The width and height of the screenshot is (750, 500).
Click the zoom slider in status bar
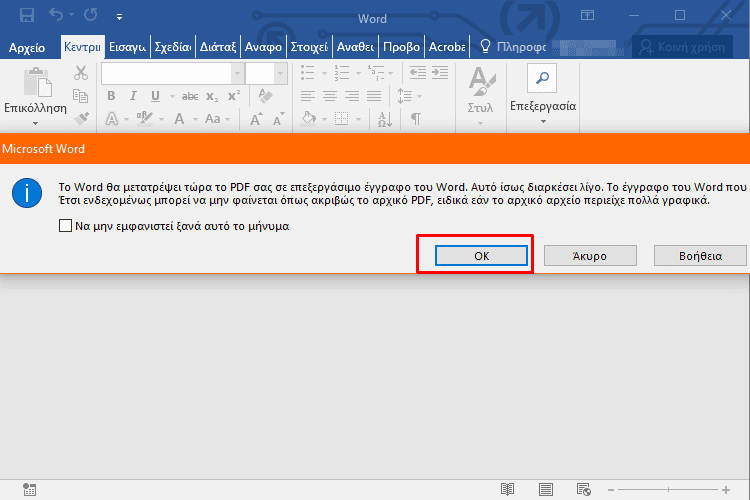[668, 489]
